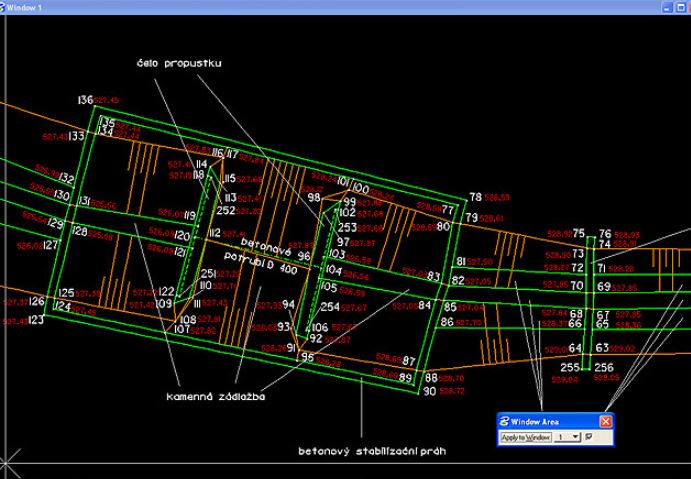Click the Window 1 title bar system icon
This screenshot has width=691, height=479.
coord(2,7)
